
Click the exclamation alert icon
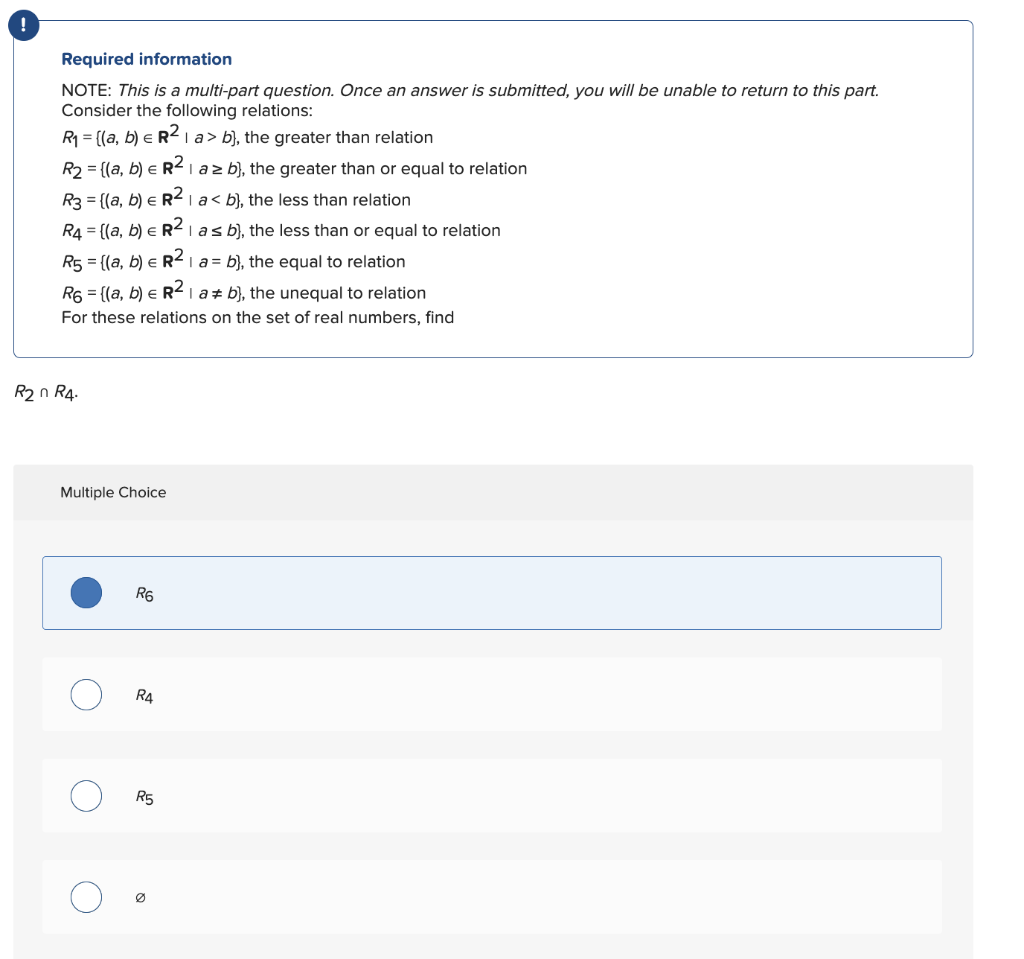(x=23, y=25)
